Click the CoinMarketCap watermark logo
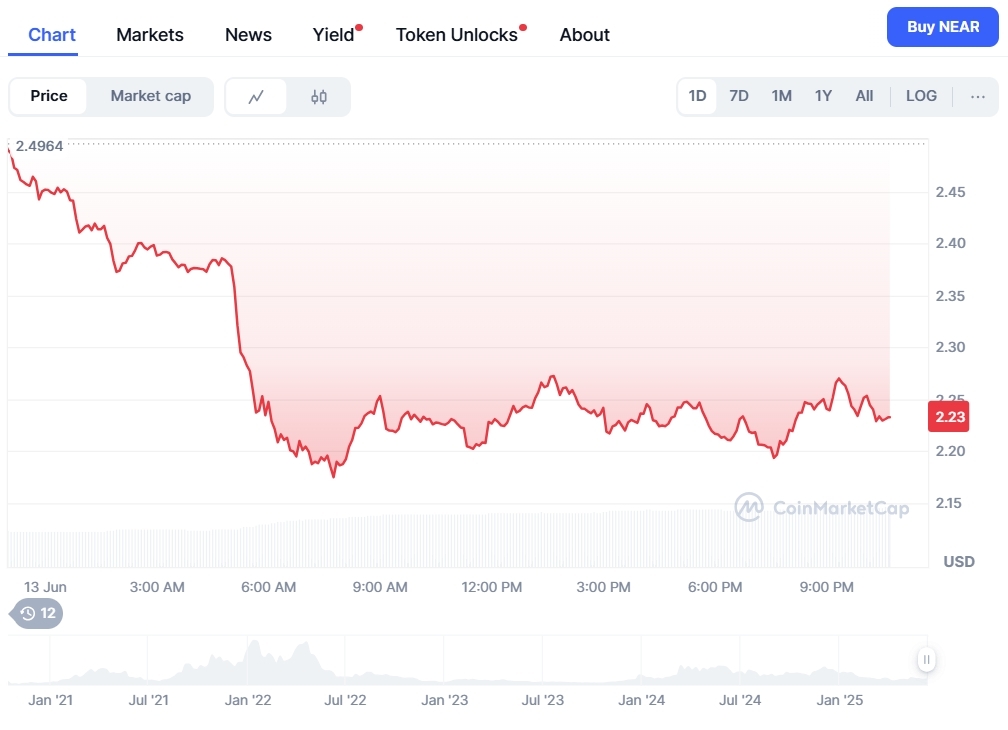This screenshot has height=730, width=1008. pyautogui.click(x=822, y=508)
